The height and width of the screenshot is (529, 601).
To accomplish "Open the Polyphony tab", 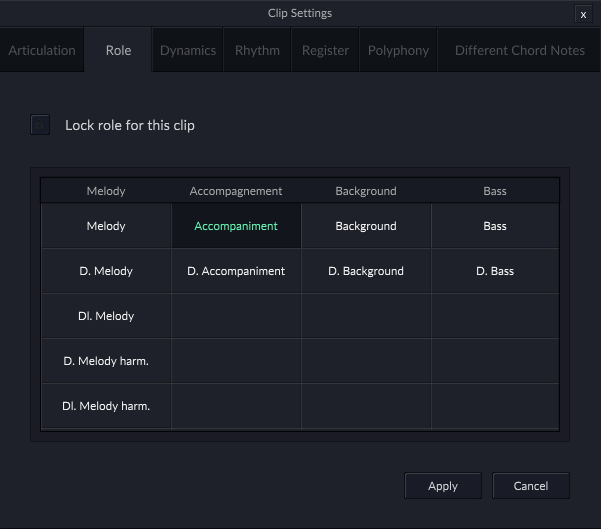I will (398, 51).
